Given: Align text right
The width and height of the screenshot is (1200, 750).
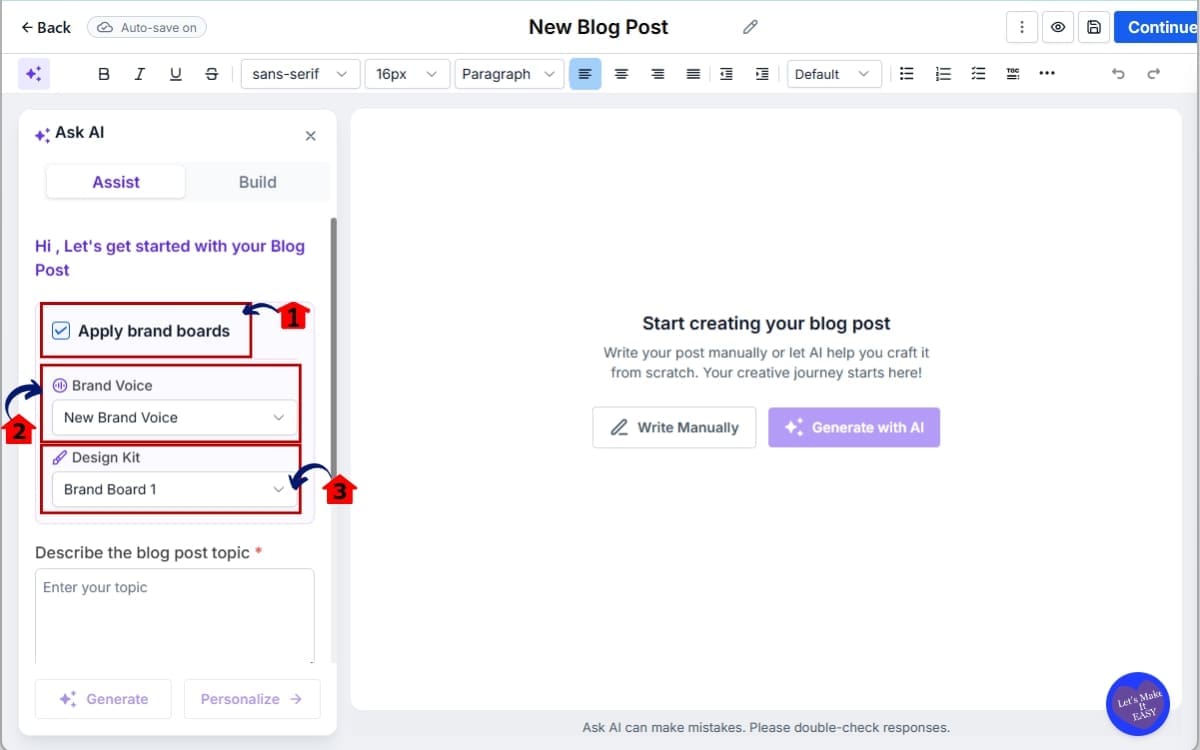Looking at the screenshot, I should (657, 74).
